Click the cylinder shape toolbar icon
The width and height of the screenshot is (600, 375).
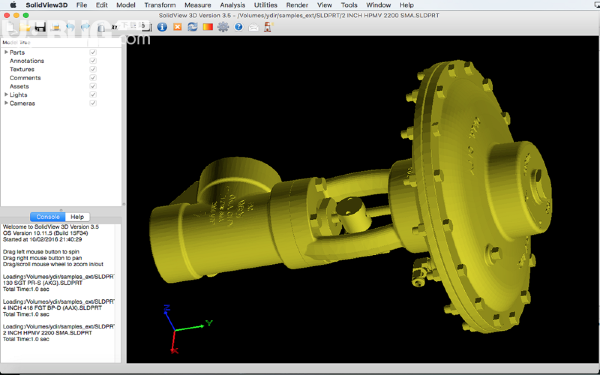101,28
